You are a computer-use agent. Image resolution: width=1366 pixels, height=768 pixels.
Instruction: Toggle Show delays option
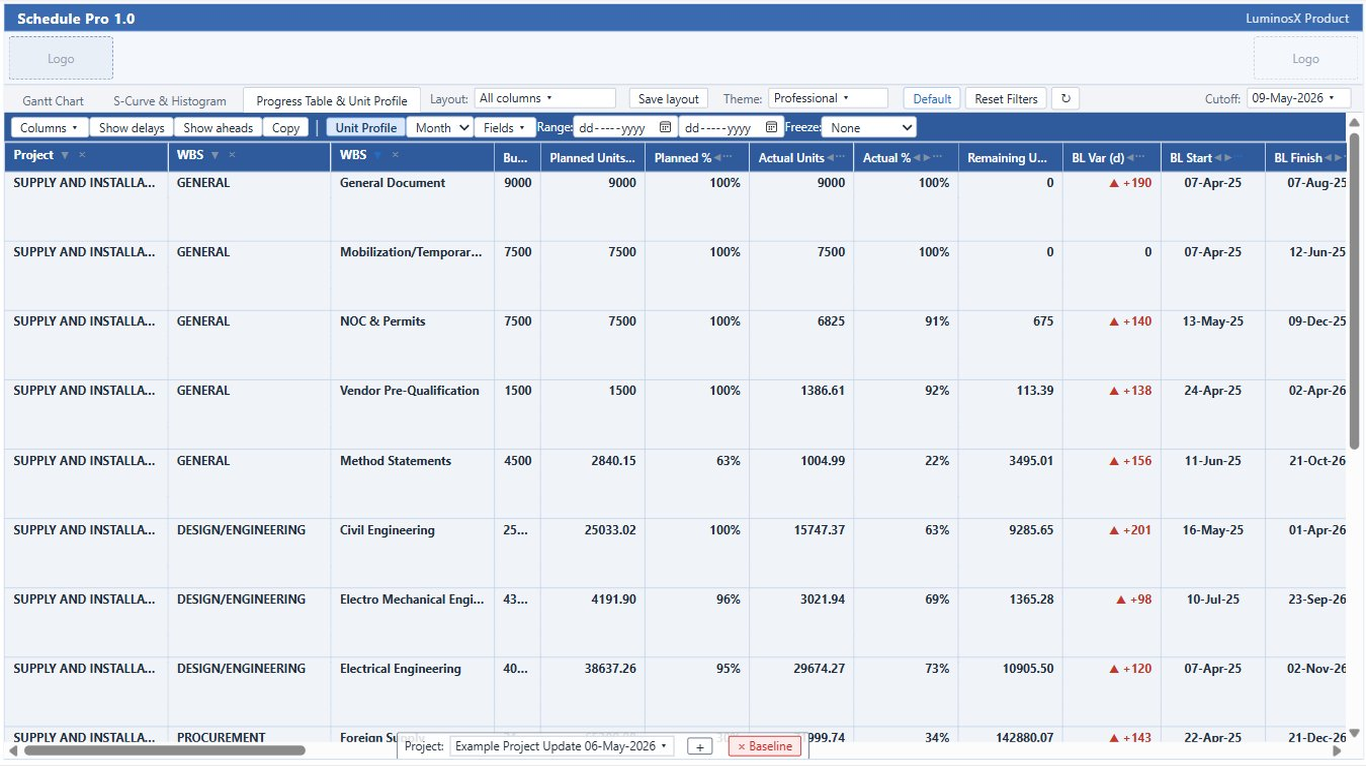(132, 128)
